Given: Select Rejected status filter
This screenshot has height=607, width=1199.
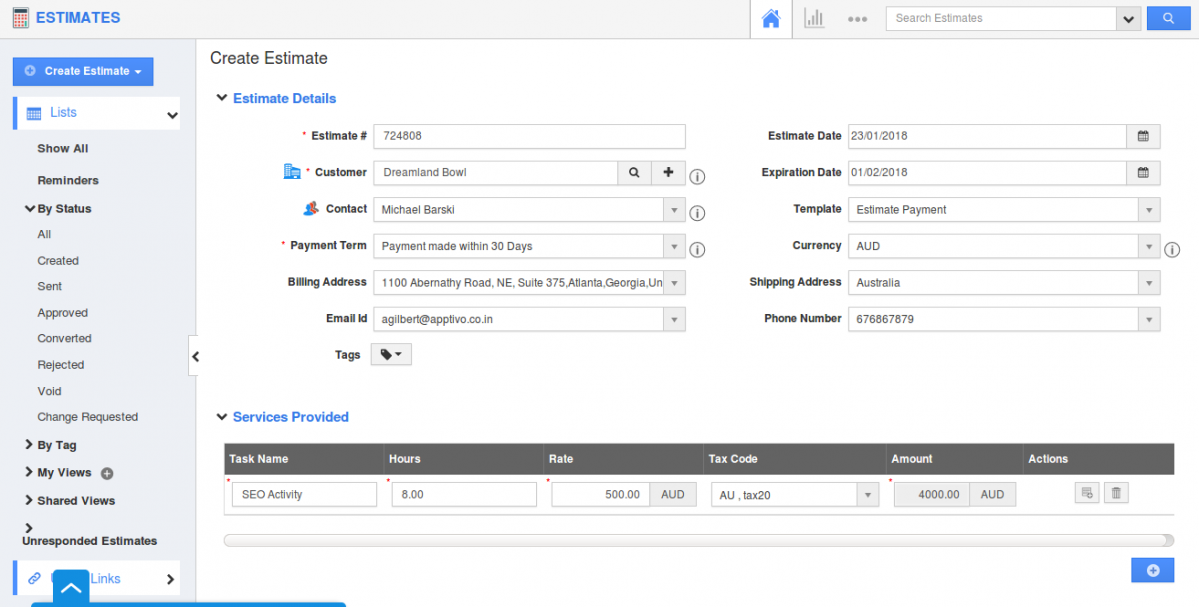Looking at the screenshot, I should (60, 365).
